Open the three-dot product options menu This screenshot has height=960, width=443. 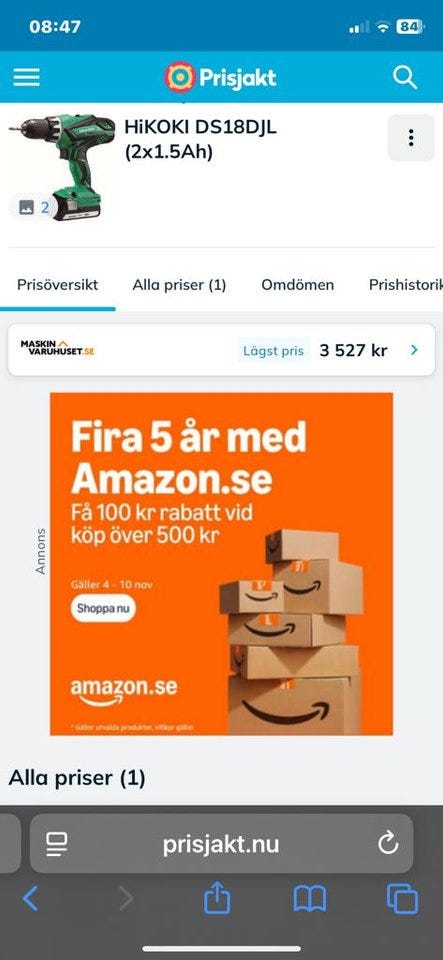point(411,138)
